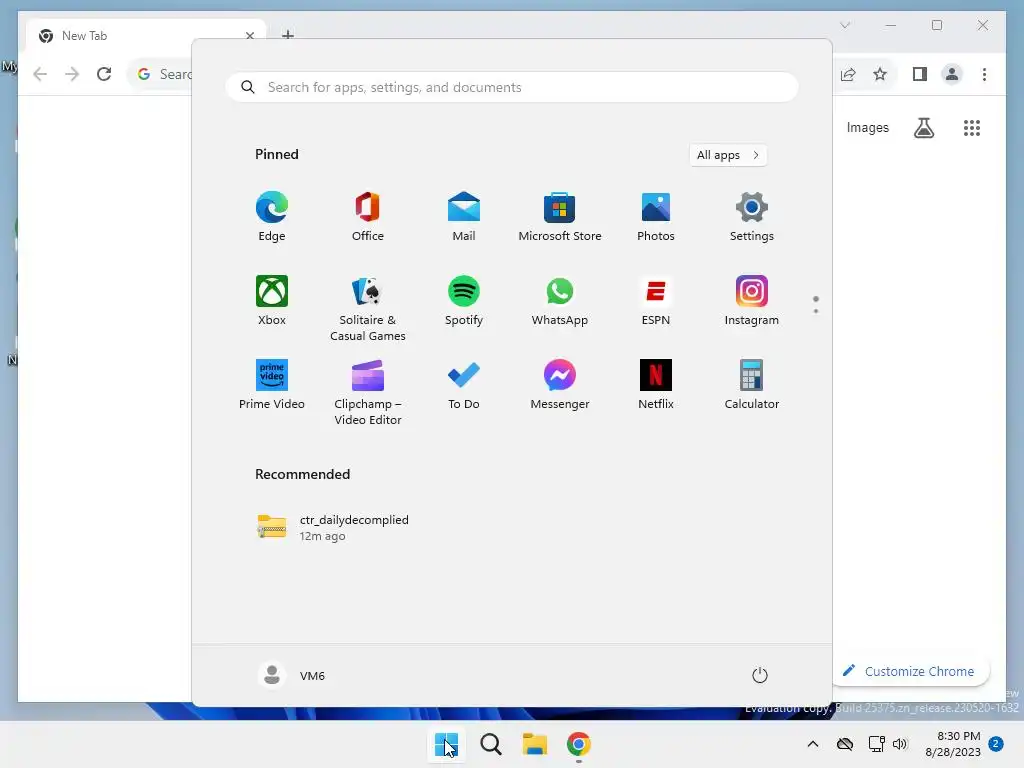Screen dimensions: 1024x768
Task: Open the Calculator app
Action: tap(752, 385)
